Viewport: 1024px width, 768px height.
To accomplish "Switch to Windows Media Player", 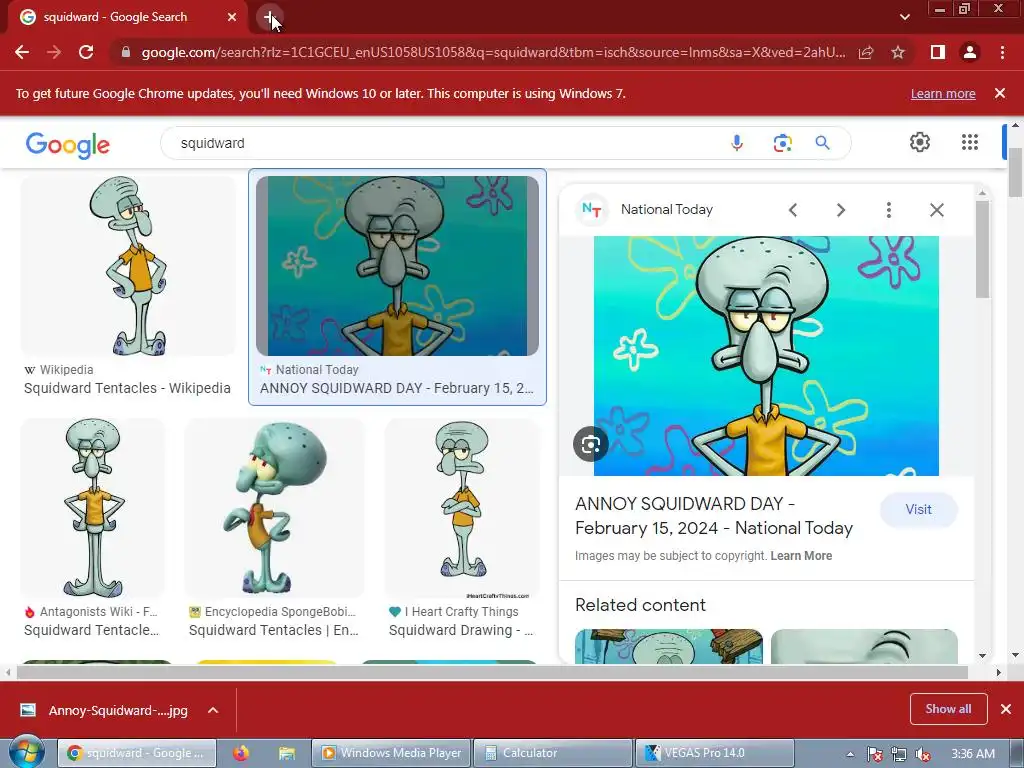I will tap(391, 753).
